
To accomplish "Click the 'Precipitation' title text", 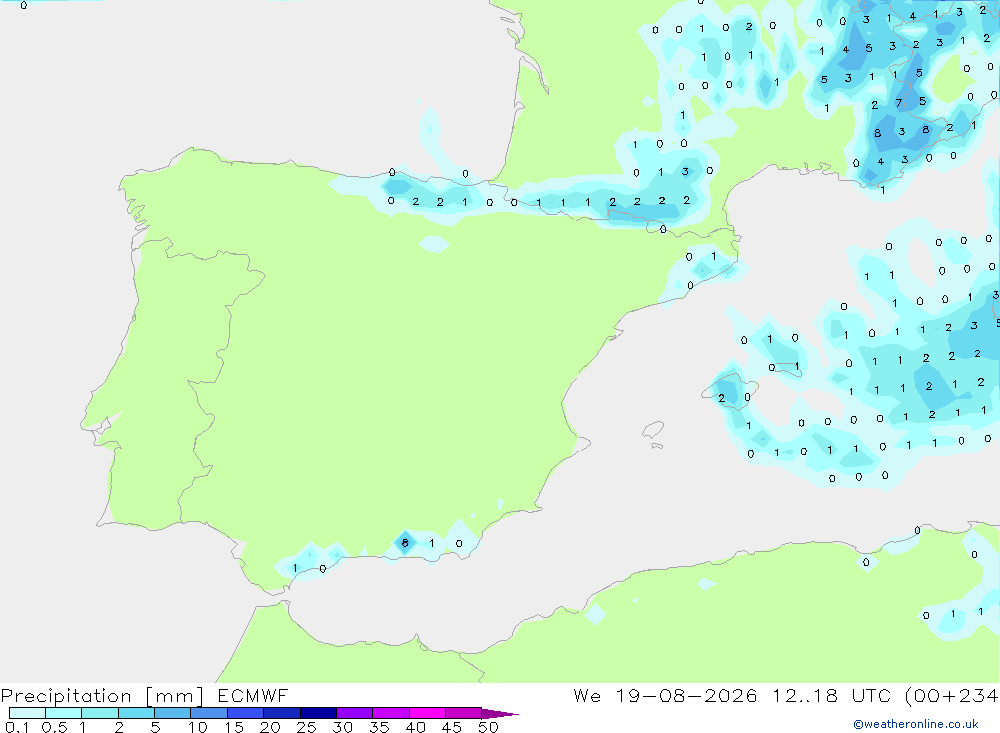I will point(66,696).
